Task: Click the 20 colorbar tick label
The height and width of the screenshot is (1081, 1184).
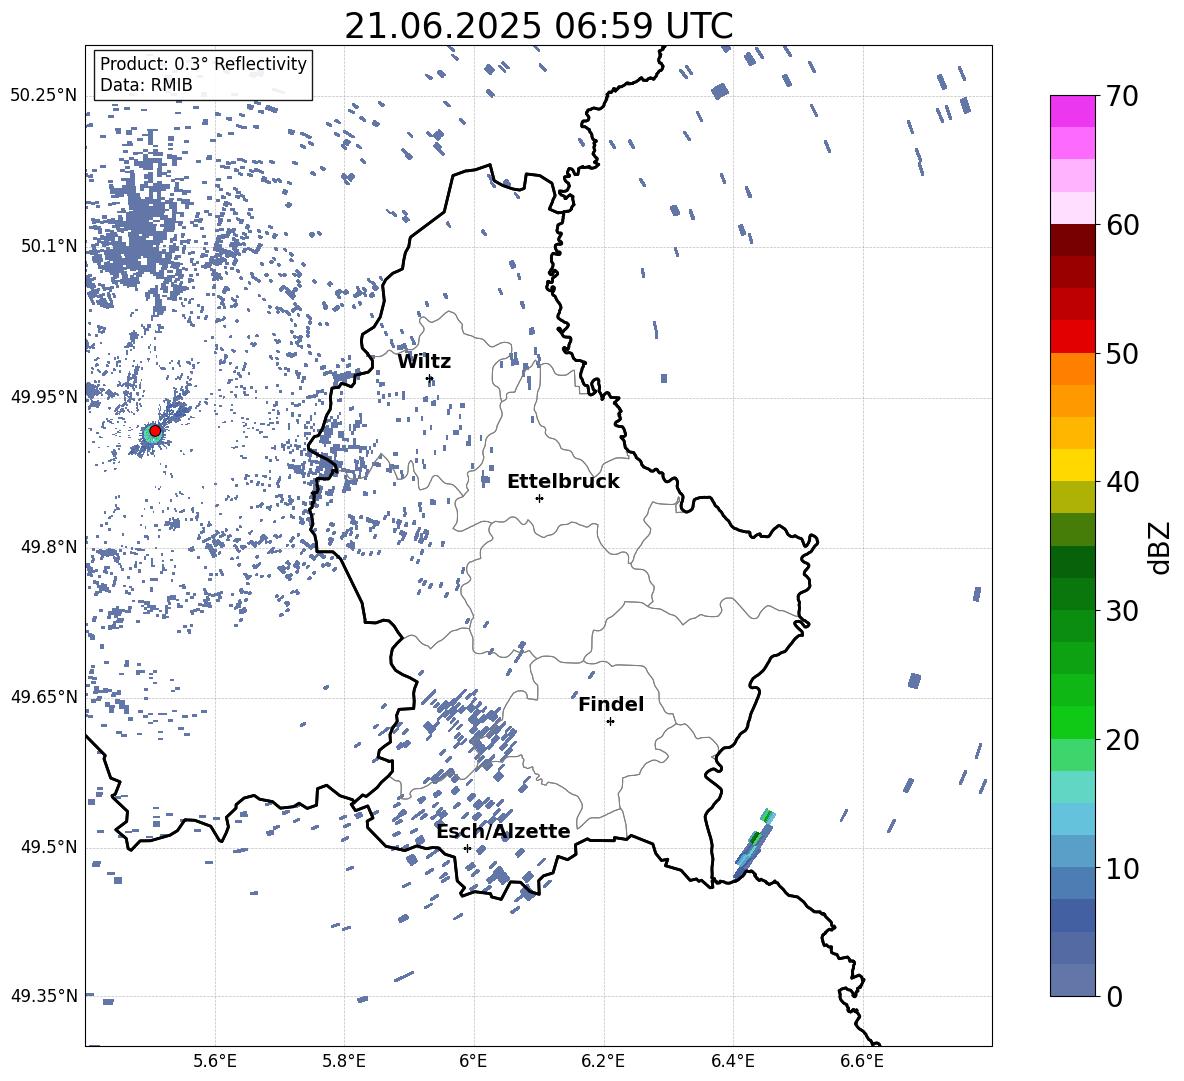Action: (1122, 739)
